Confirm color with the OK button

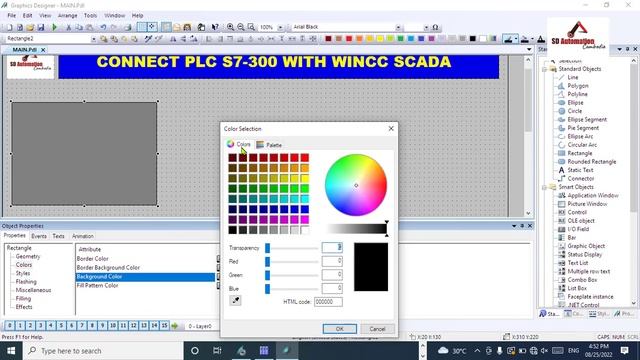[x=340, y=329]
